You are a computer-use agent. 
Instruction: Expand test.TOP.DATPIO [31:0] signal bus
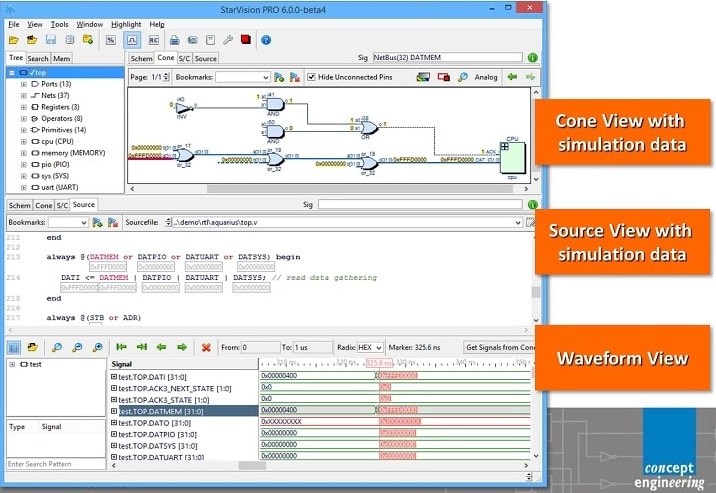click(114, 434)
